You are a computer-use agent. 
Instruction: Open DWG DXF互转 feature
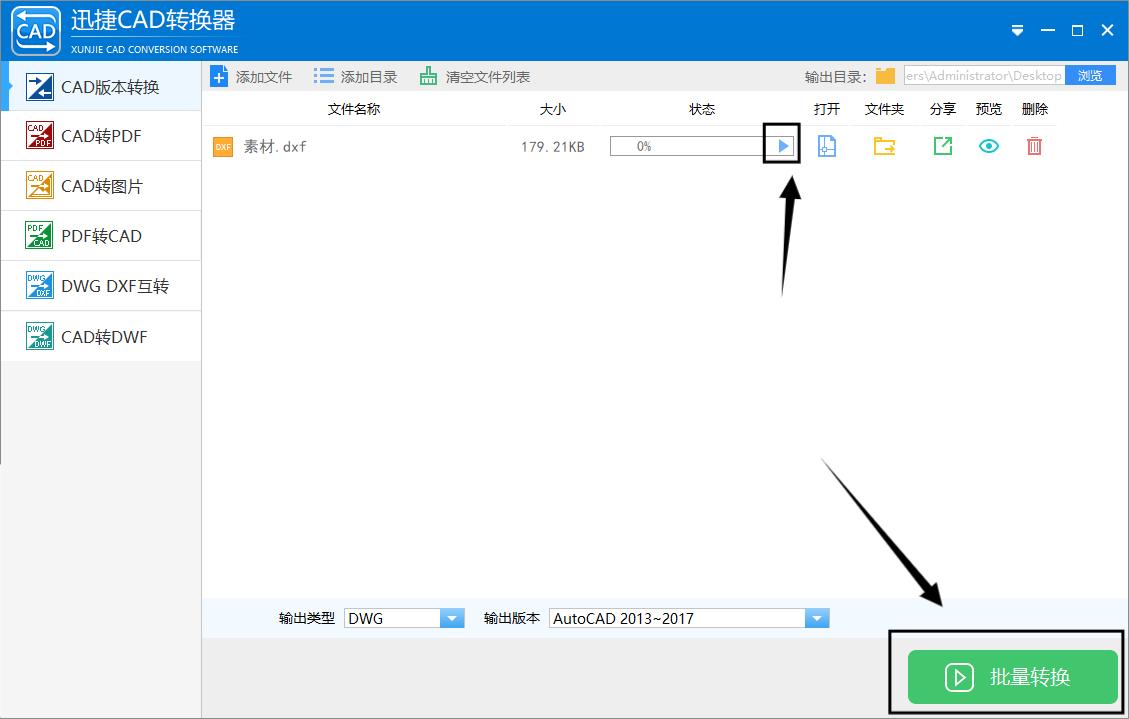pyautogui.click(x=100, y=285)
